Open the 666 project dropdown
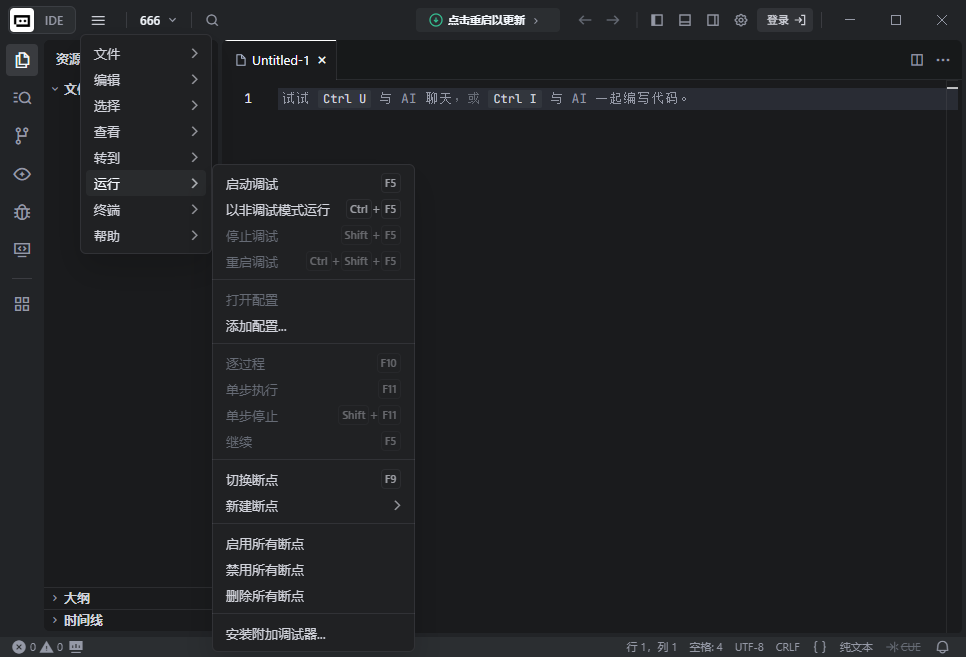This screenshot has height=657, width=966. (x=158, y=20)
